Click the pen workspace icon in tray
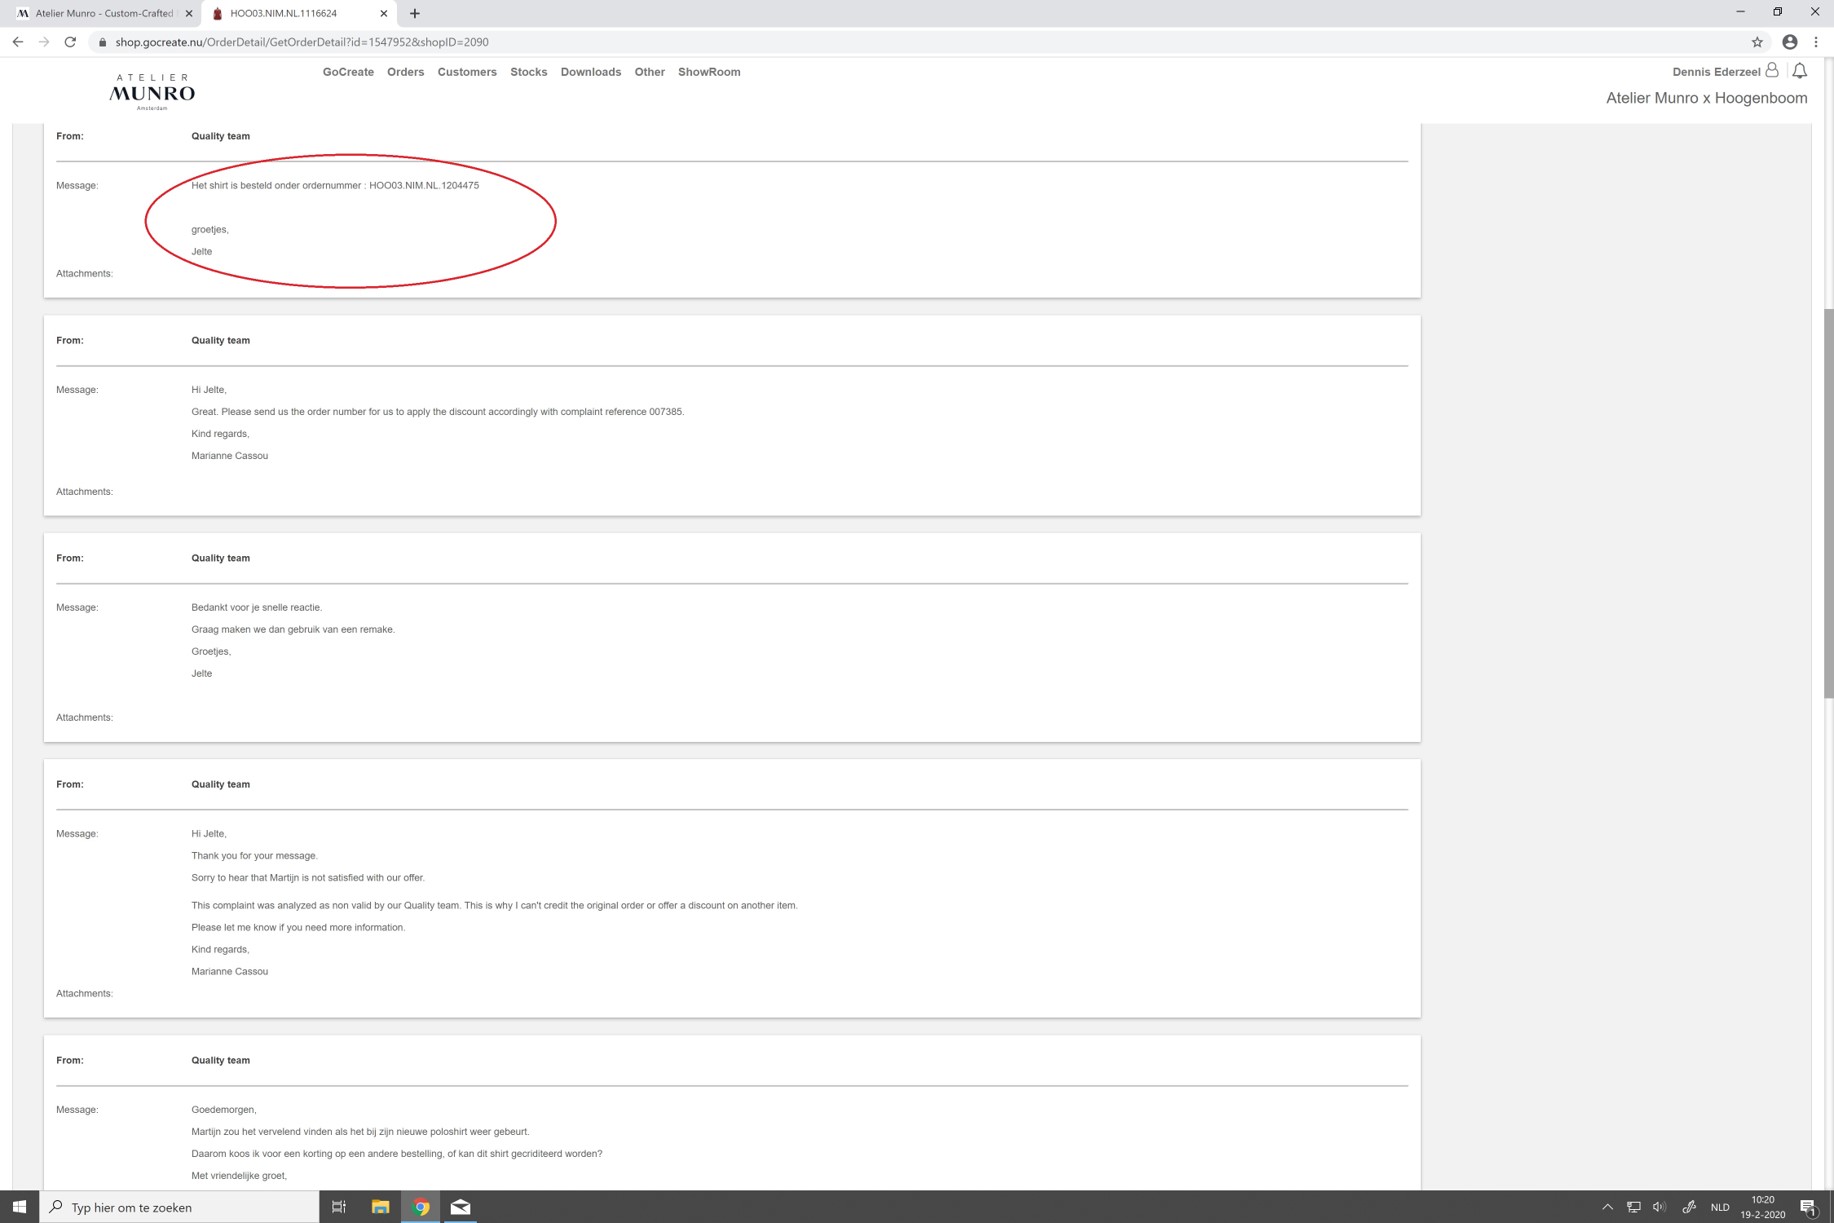 pyautogui.click(x=1689, y=1207)
